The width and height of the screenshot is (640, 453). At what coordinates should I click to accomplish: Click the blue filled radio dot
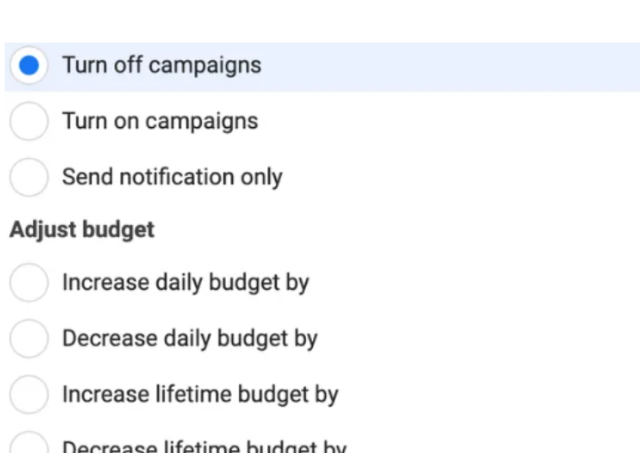[x=29, y=66]
